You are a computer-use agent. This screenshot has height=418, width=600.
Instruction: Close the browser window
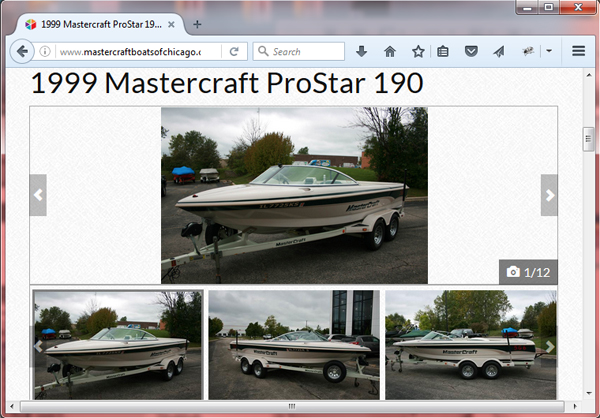click(578, 7)
